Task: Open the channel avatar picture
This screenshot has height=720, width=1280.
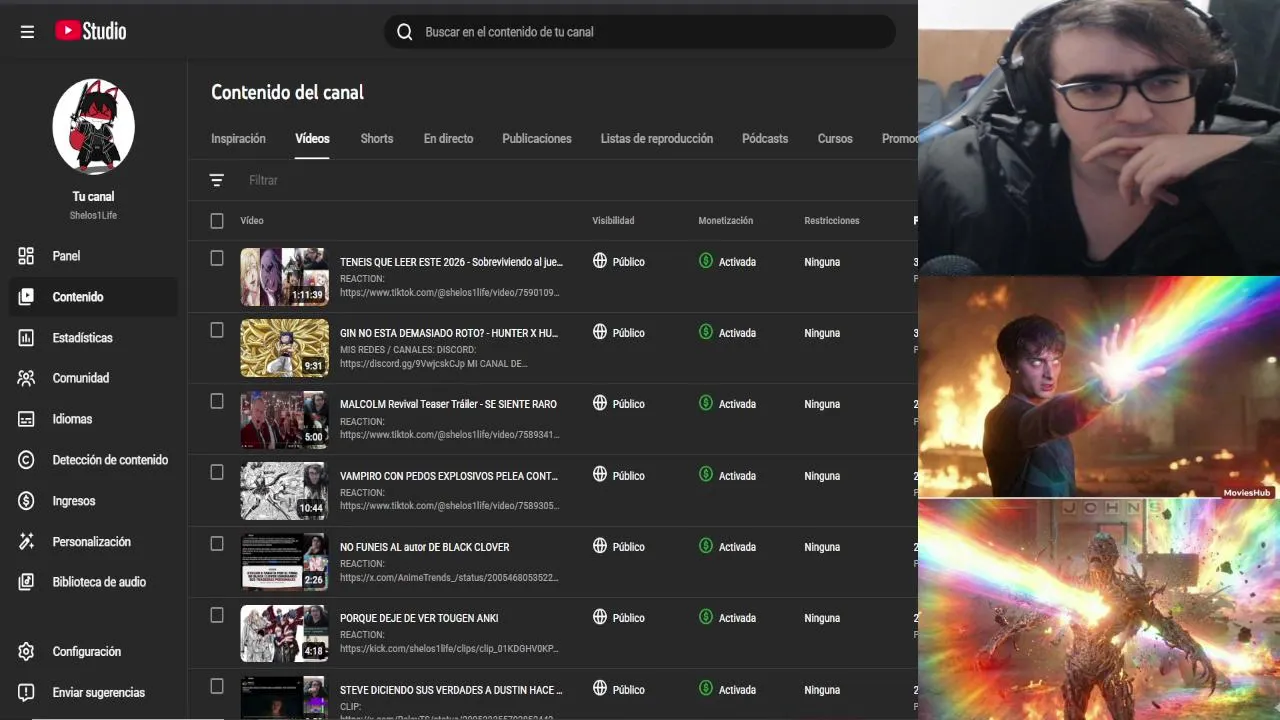Action: pos(93,127)
